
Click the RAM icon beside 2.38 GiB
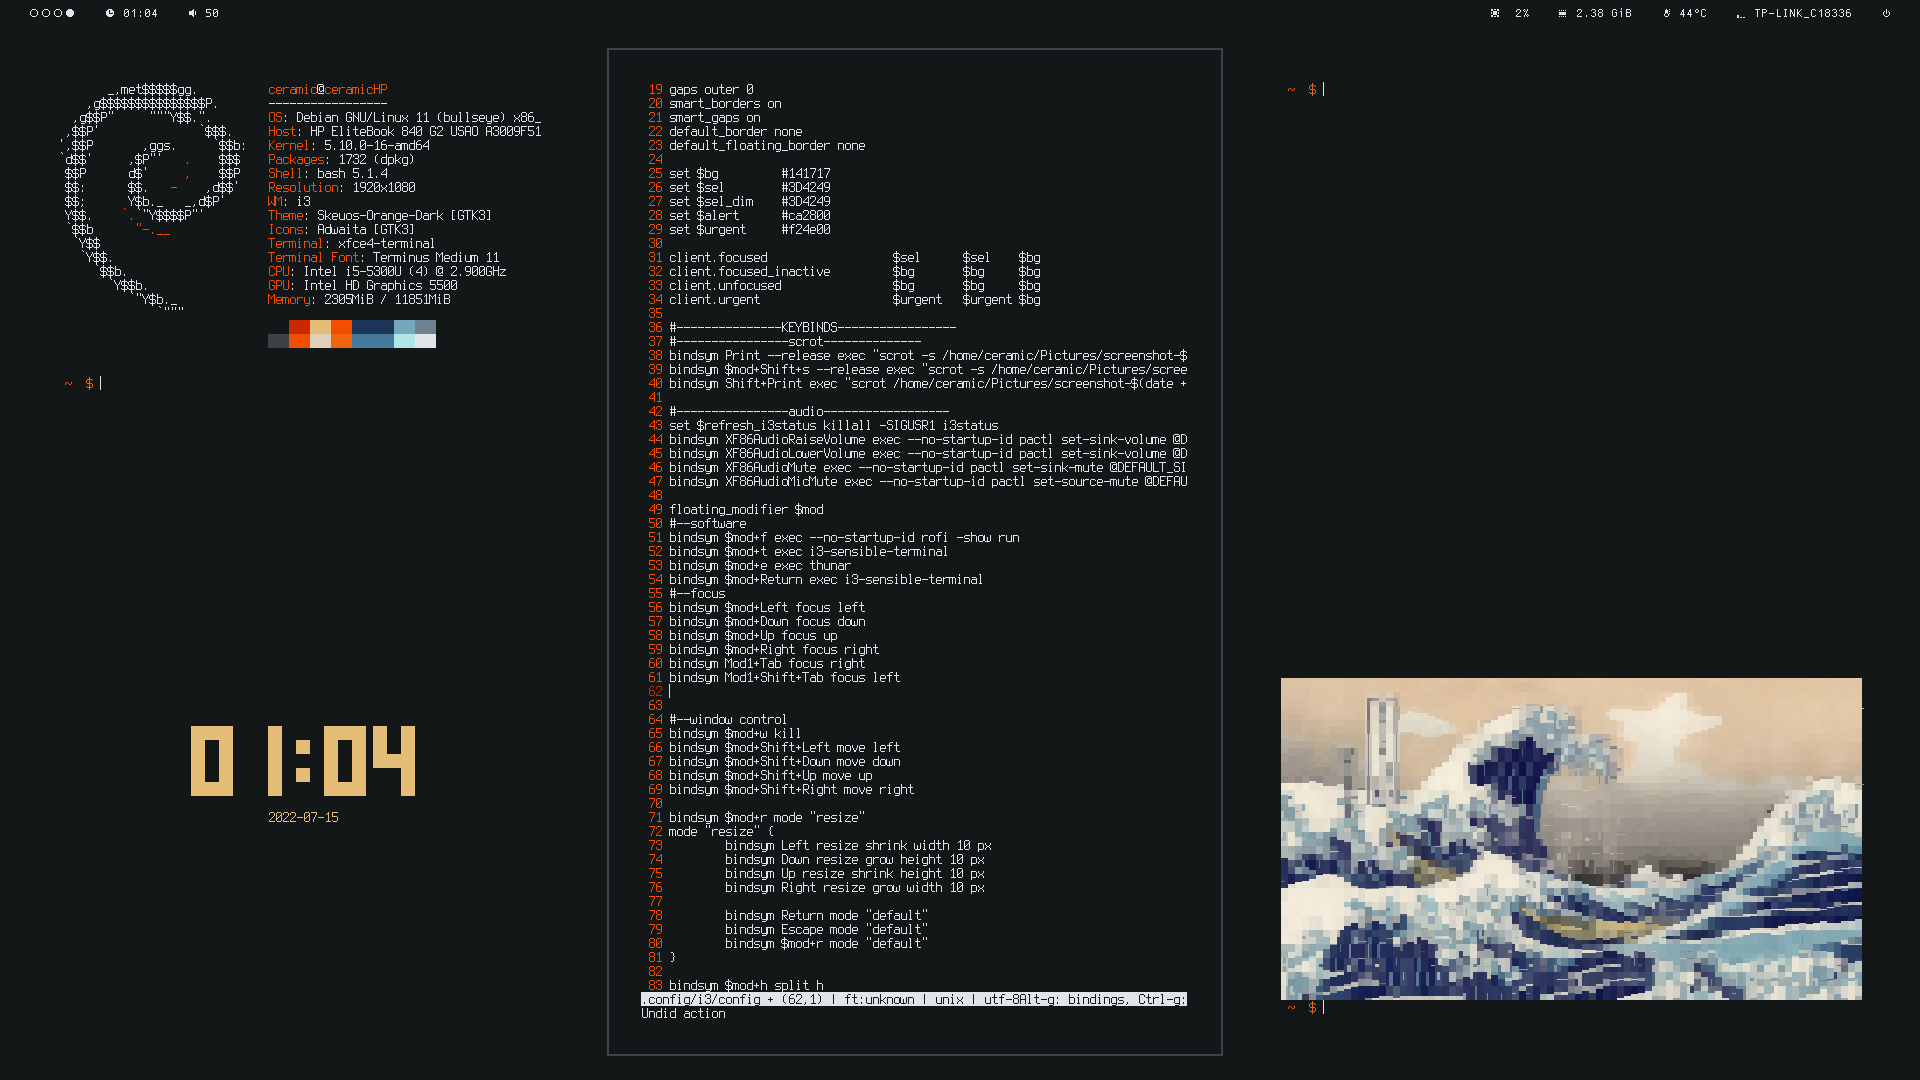pos(1562,13)
